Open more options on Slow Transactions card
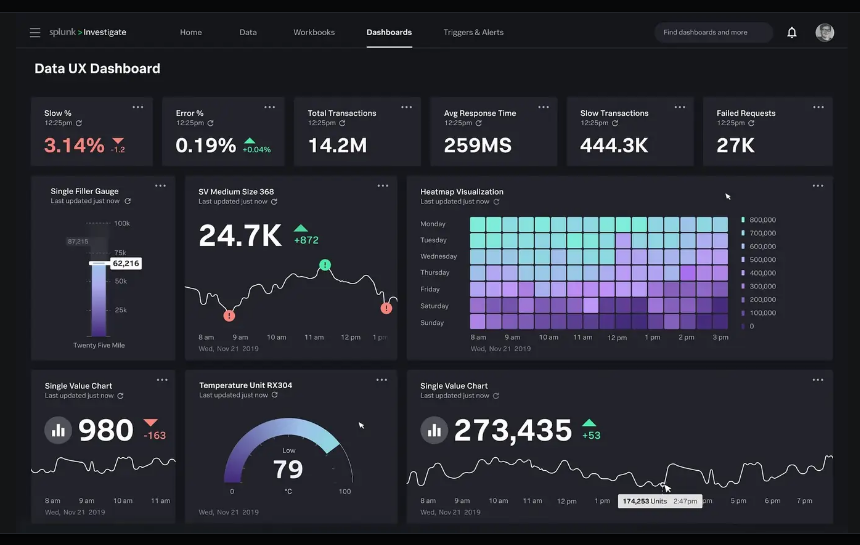Screen dimensions: 860x545 coord(680,107)
